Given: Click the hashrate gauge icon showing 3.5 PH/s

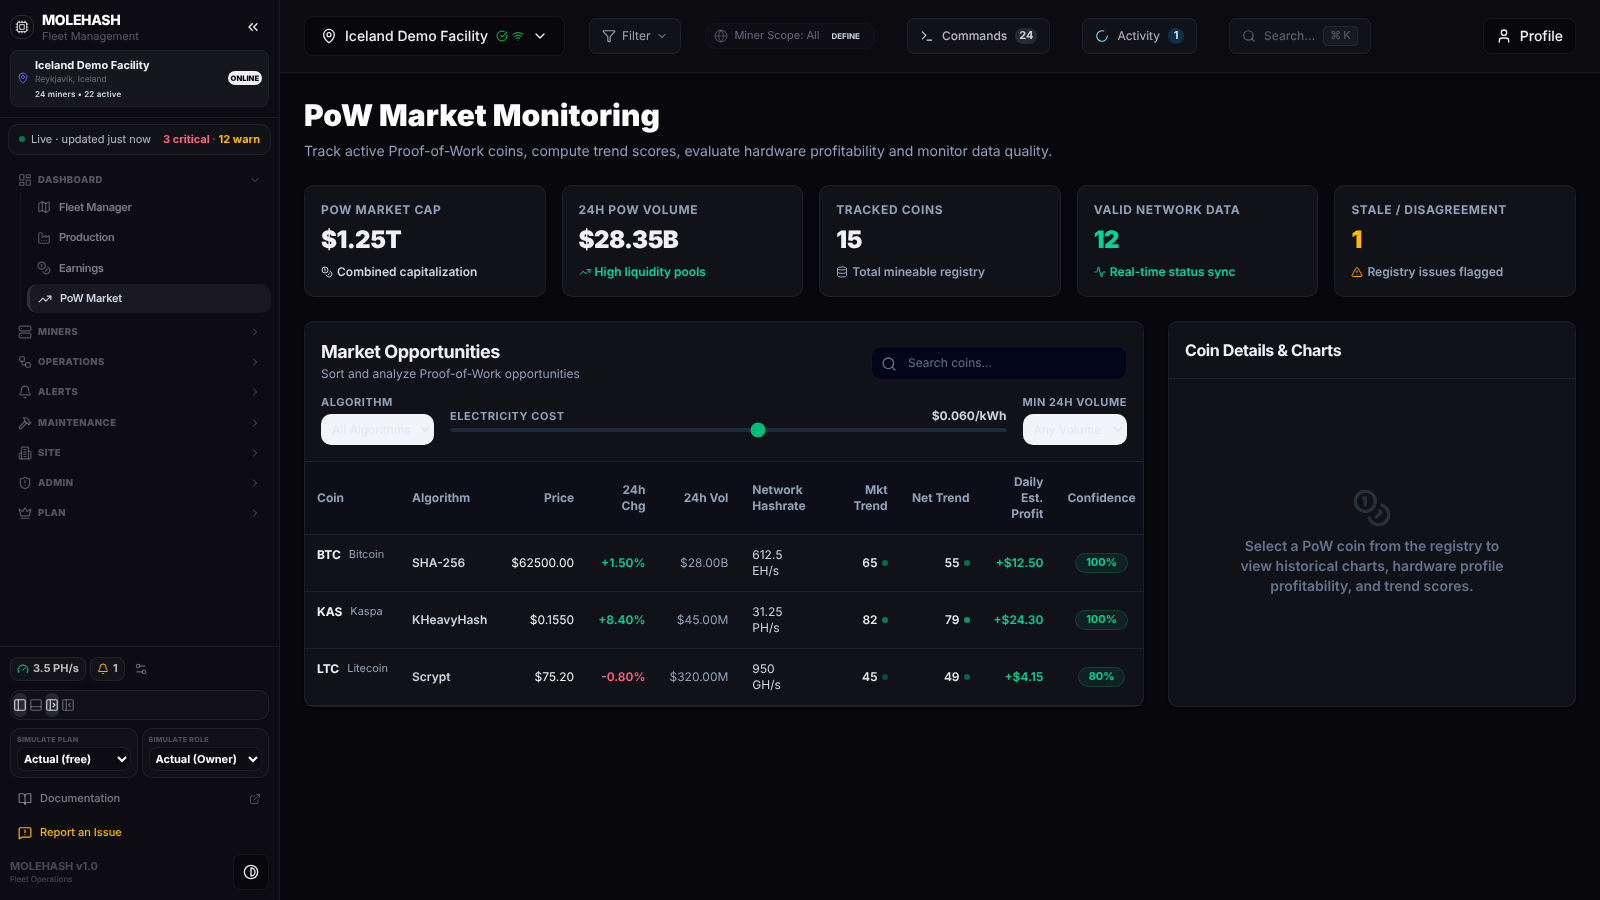Looking at the screenshot, I should coord(23,669).
